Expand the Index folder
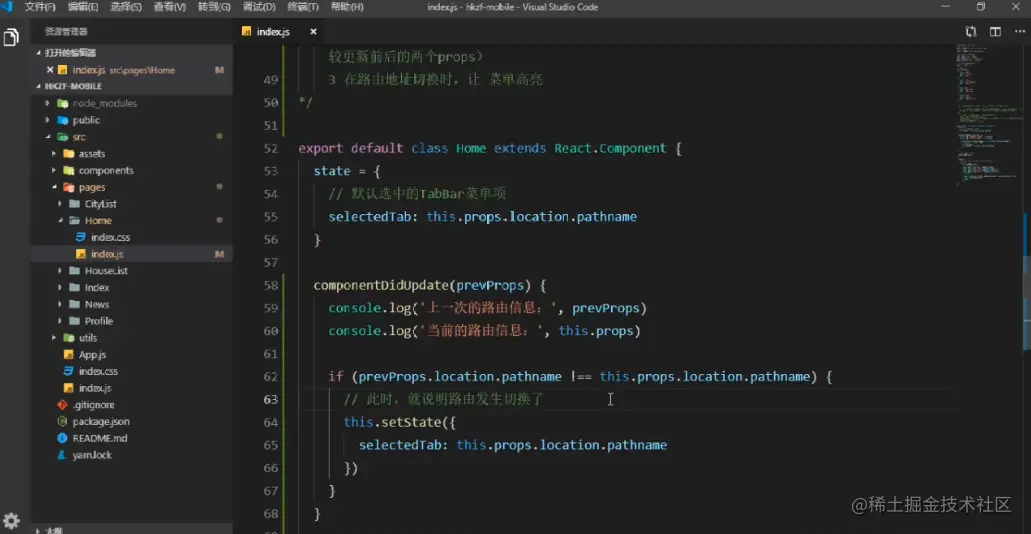The width and height of the screenshot is (1031, 534). [132, 287]
